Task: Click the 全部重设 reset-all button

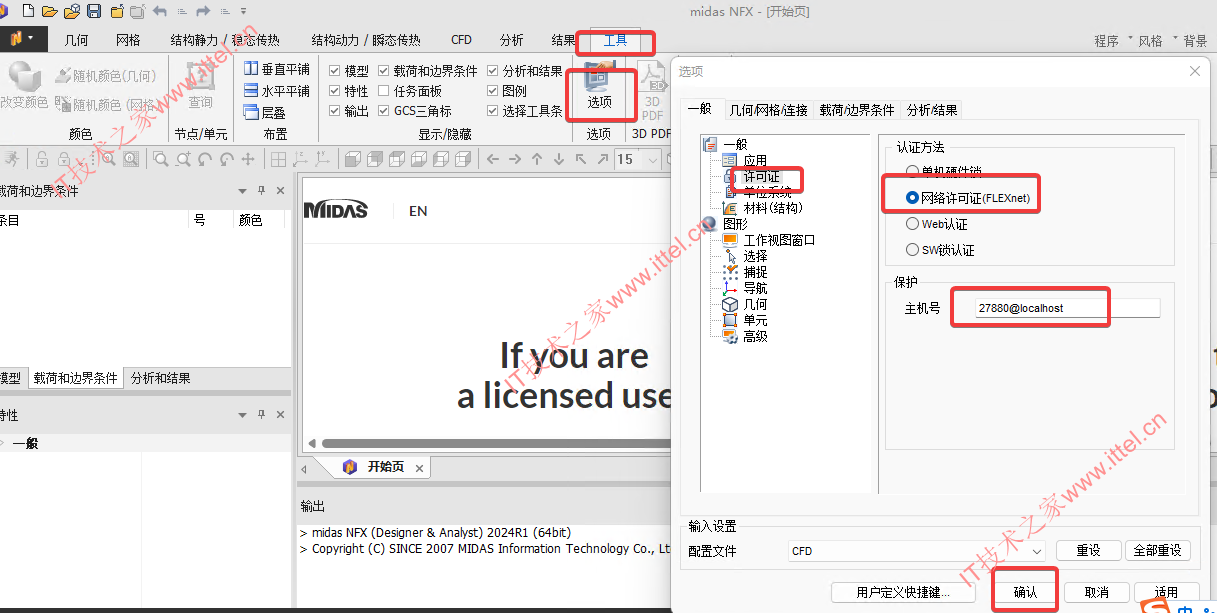Action: tap(1158, 550)
